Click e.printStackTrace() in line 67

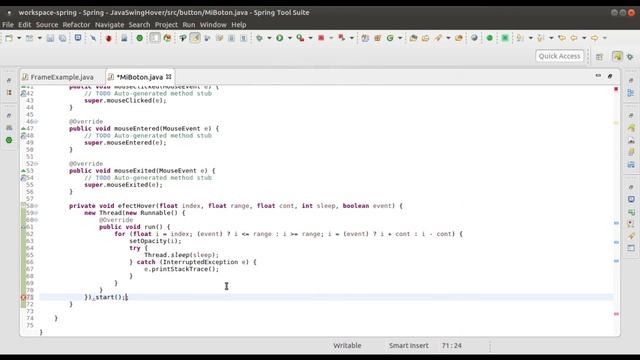pos(181,269)
